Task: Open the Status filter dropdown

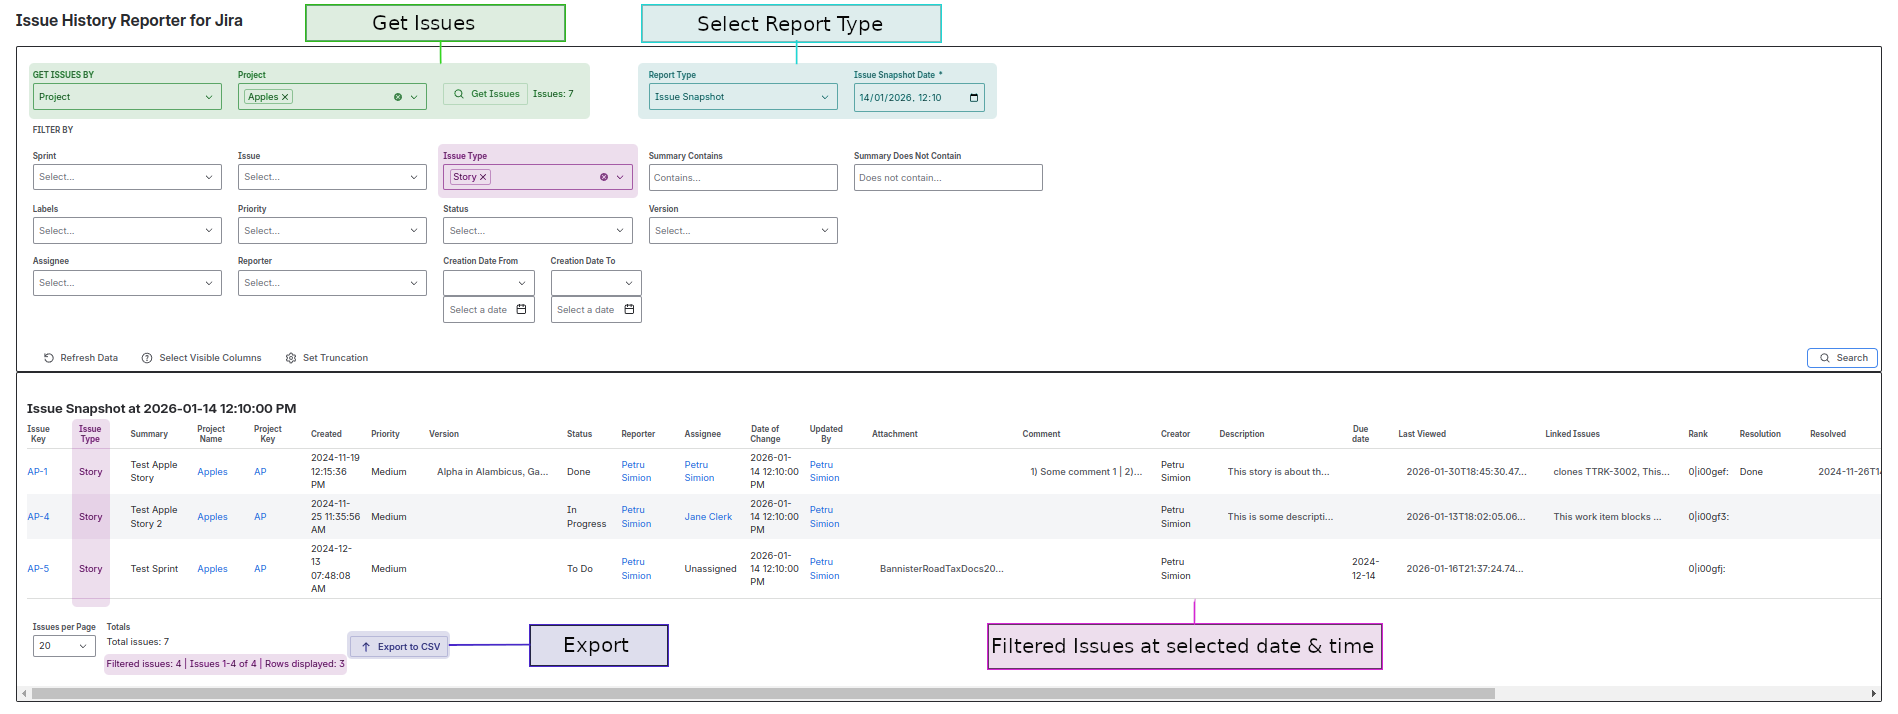Action: [x=538, y=231]
